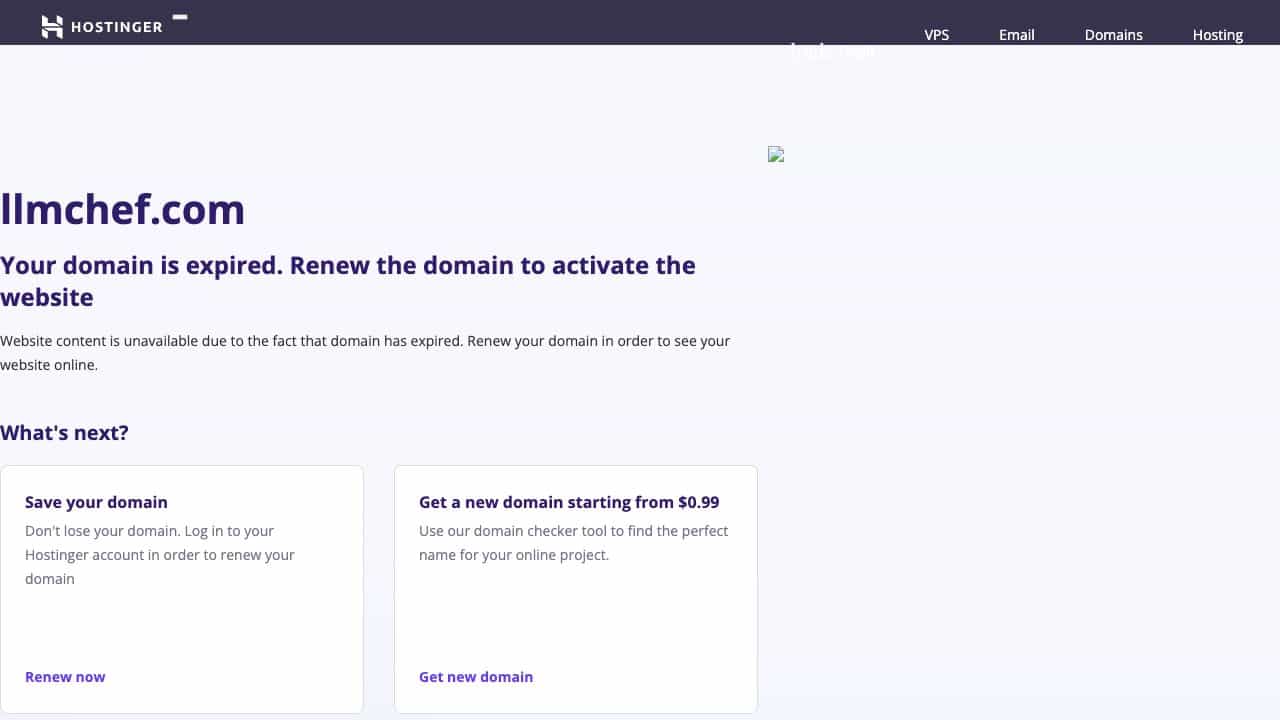This screenshot has height=720, width=1280.
Task: Click the Hostinger logo in the header
Action: pyautogui.click(x=101, y=27)
